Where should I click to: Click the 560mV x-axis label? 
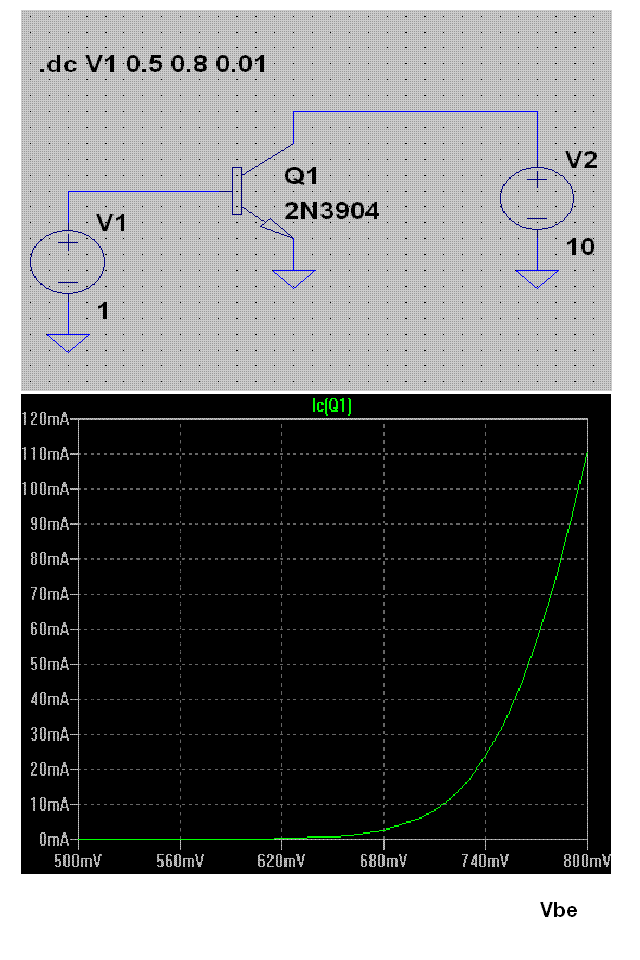179,861
